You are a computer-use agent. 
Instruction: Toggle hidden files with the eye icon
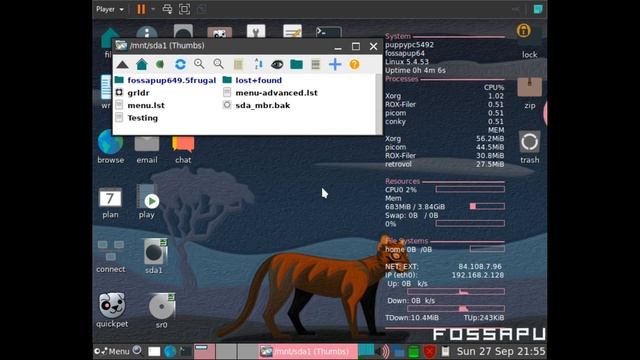[x=277, y=64]
